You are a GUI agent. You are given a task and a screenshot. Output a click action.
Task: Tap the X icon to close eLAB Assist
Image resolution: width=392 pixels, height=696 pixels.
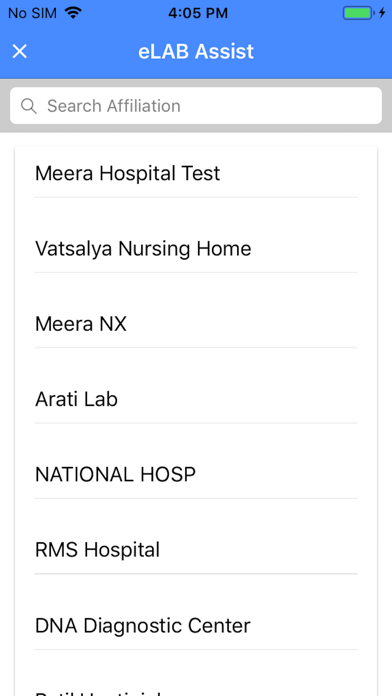20,51
